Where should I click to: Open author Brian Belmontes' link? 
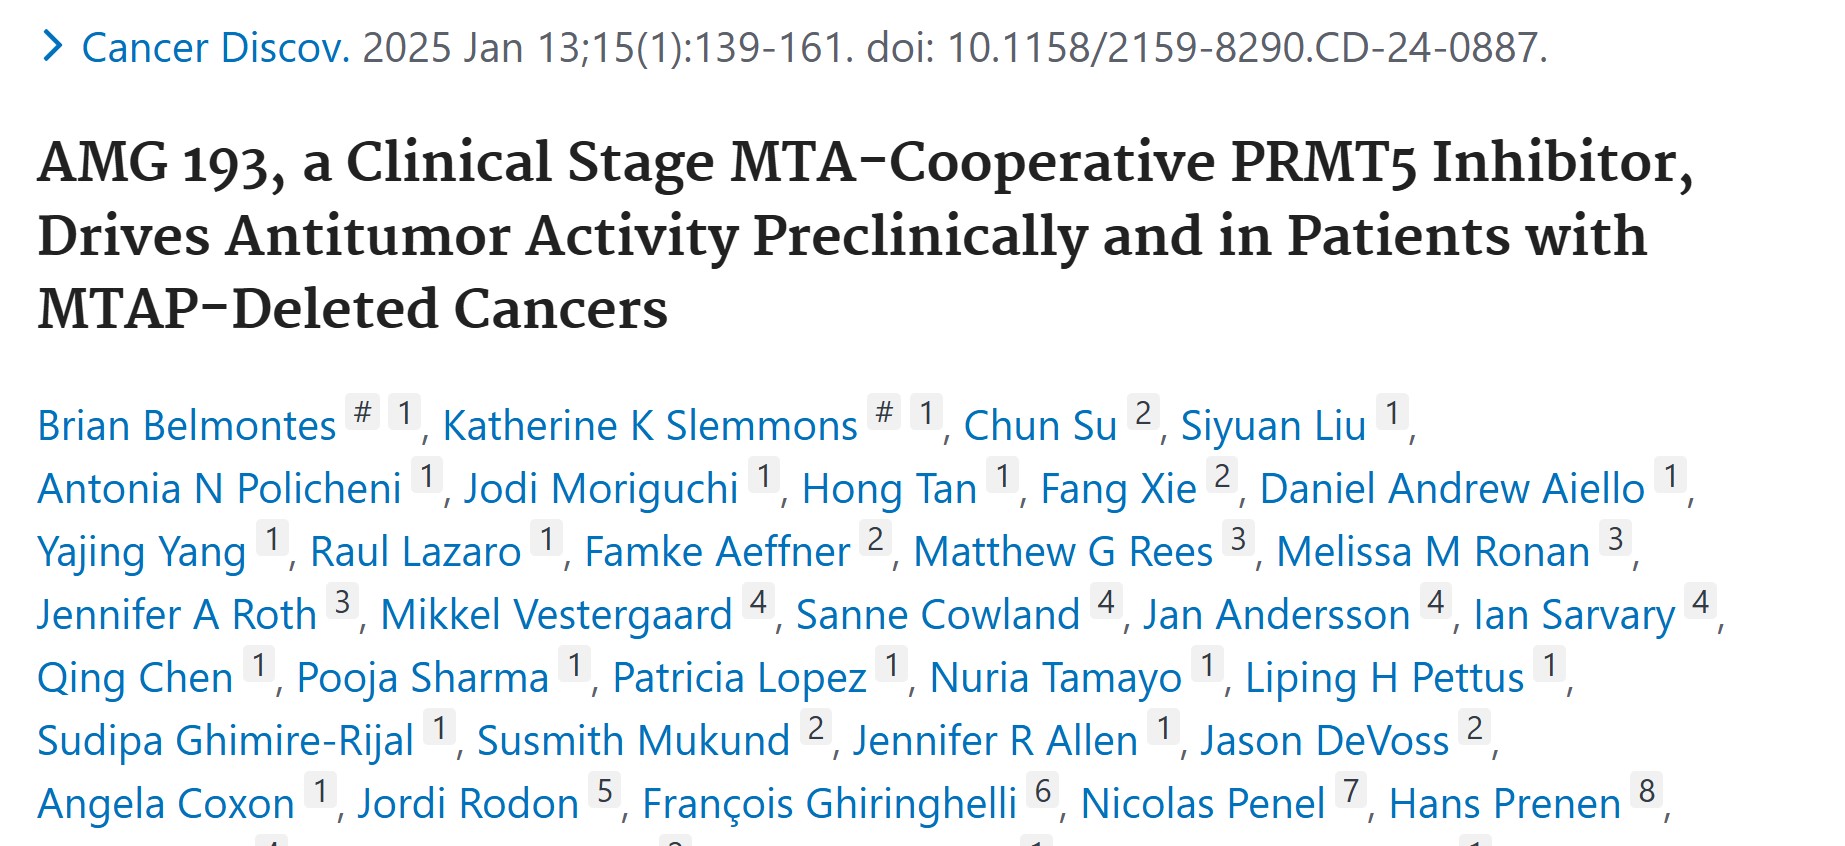point(187,426)
